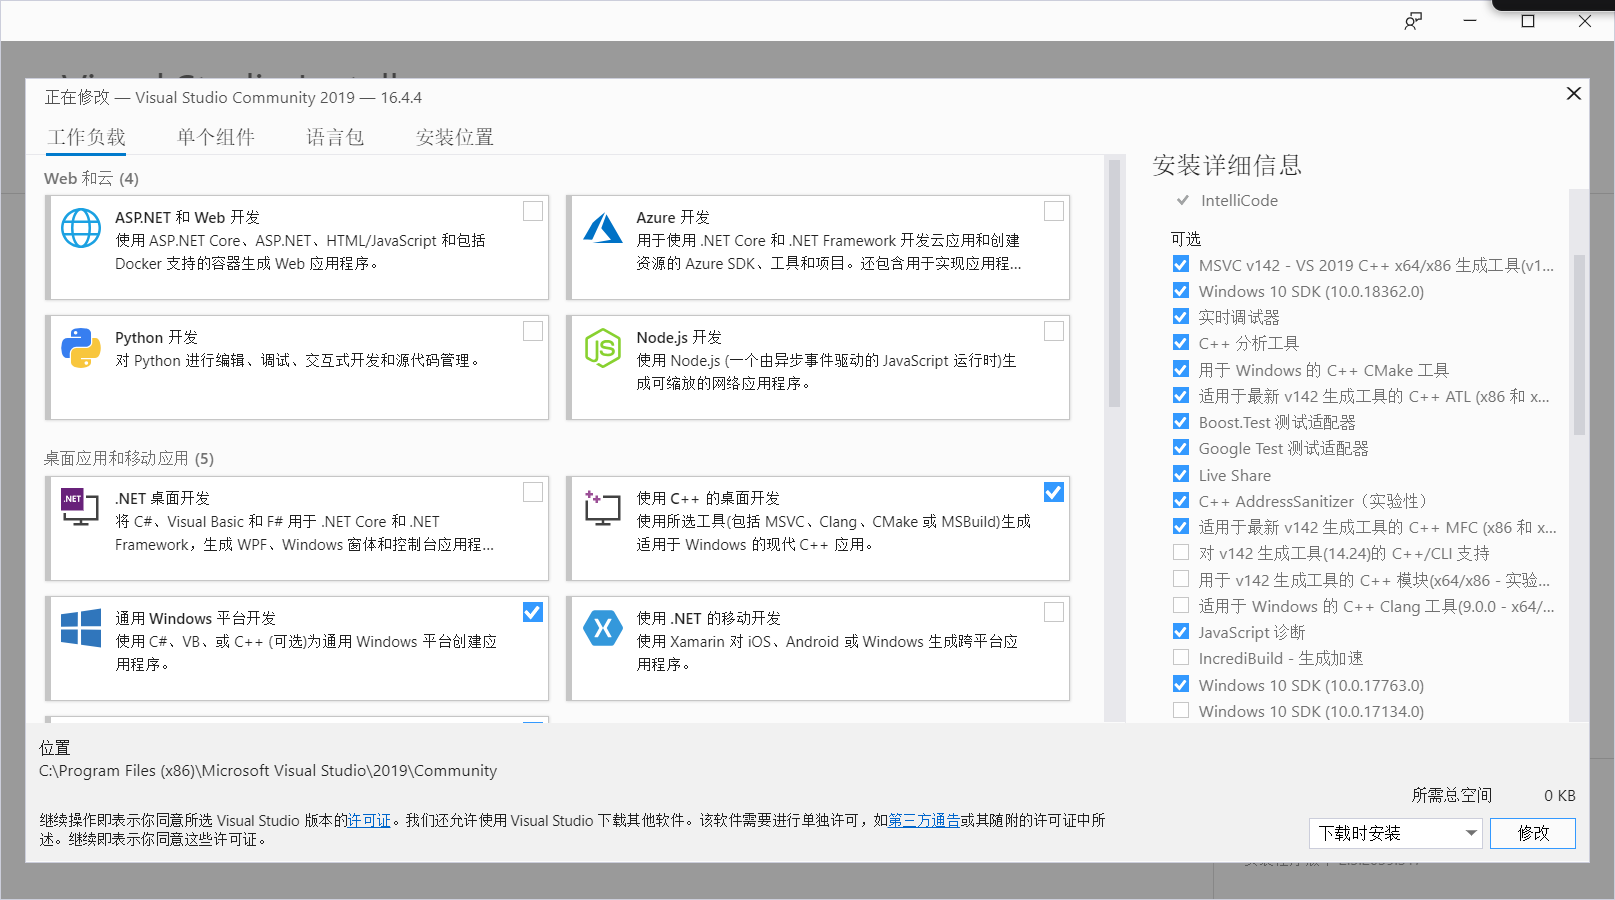Check IncrediBuild build acceleration option
This screenshot has width=1615, height=900.
click(1181, 657)
